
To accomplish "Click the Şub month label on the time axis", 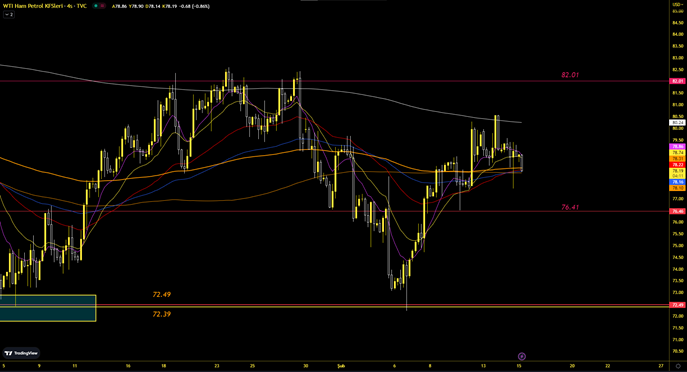I will click(341, 366).
